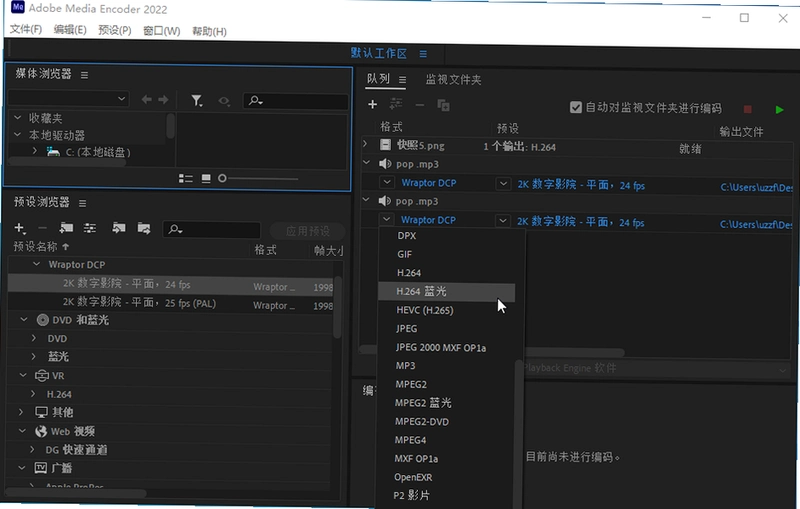
Task: Choose HEVC (H.265) from format list
Action: (424, 310)
